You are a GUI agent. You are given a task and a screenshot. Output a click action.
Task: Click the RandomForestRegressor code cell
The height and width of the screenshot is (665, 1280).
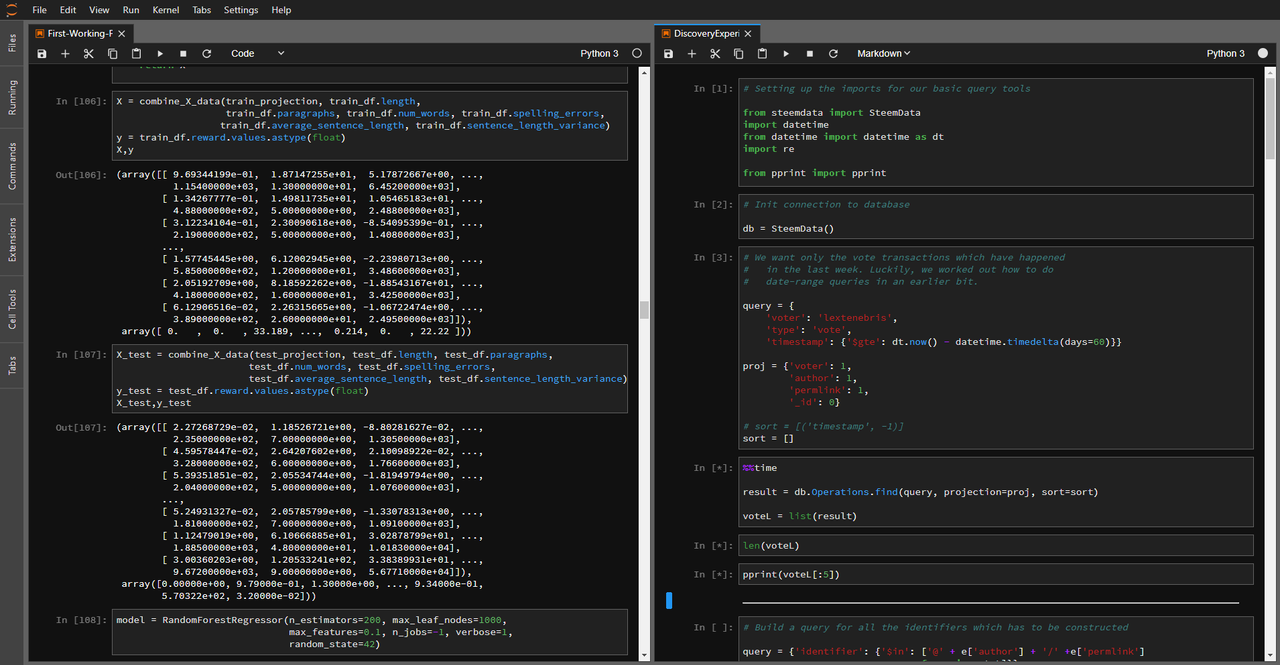(x=369, y=632)
